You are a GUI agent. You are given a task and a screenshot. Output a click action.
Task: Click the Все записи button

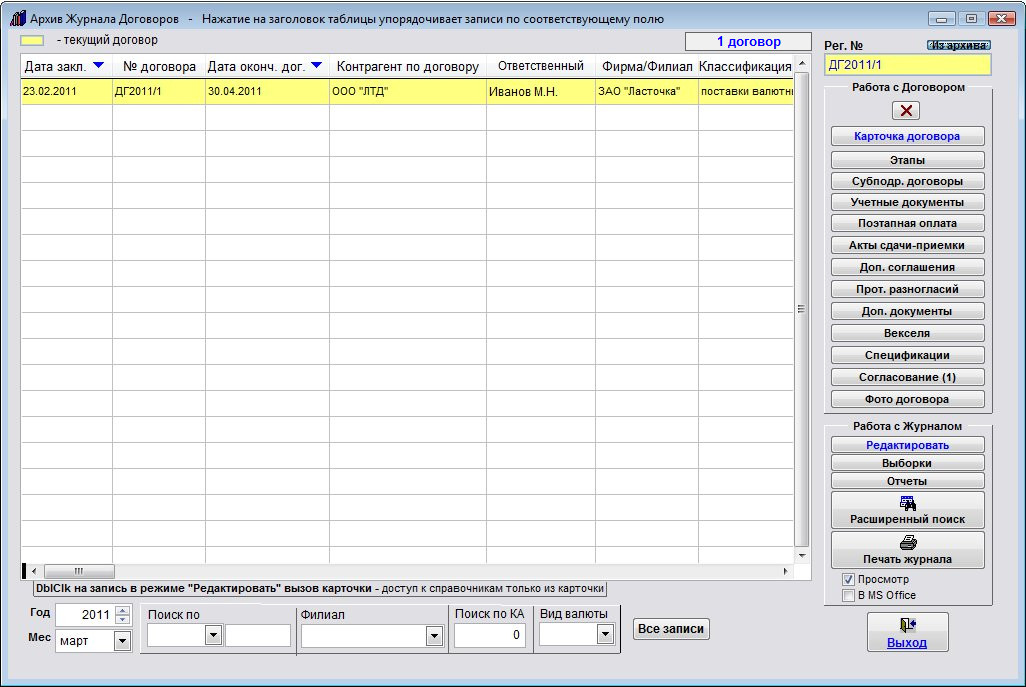coord(671,629)
